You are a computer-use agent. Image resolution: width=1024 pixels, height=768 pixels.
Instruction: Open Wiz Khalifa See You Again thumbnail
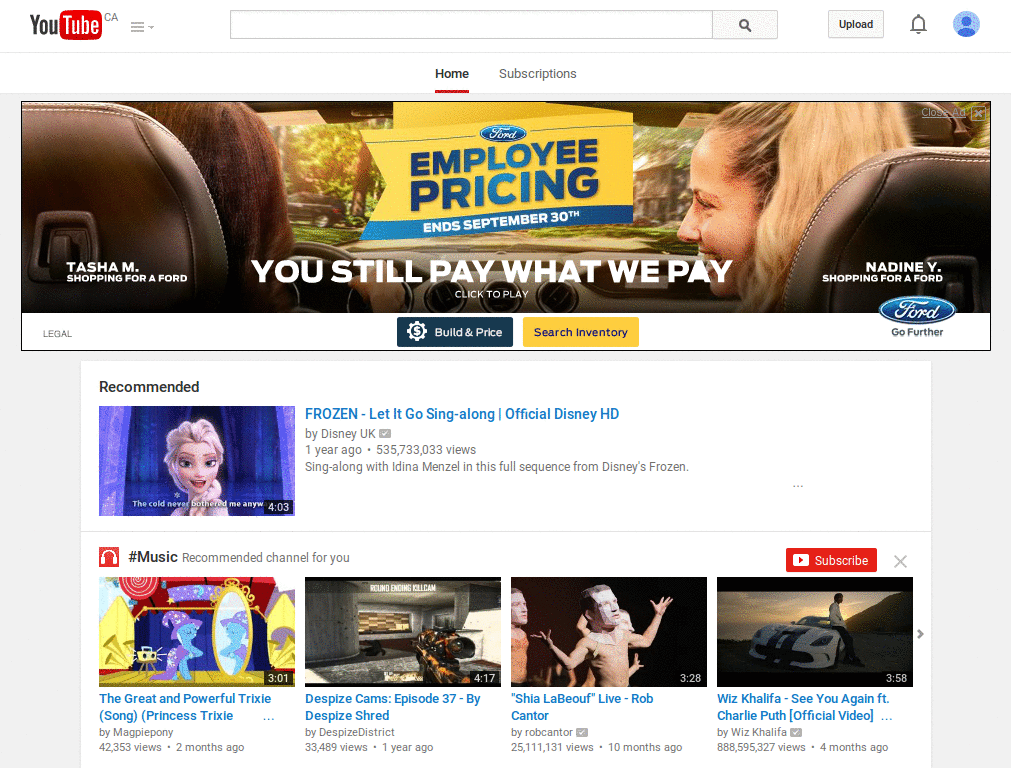[814, 632]
